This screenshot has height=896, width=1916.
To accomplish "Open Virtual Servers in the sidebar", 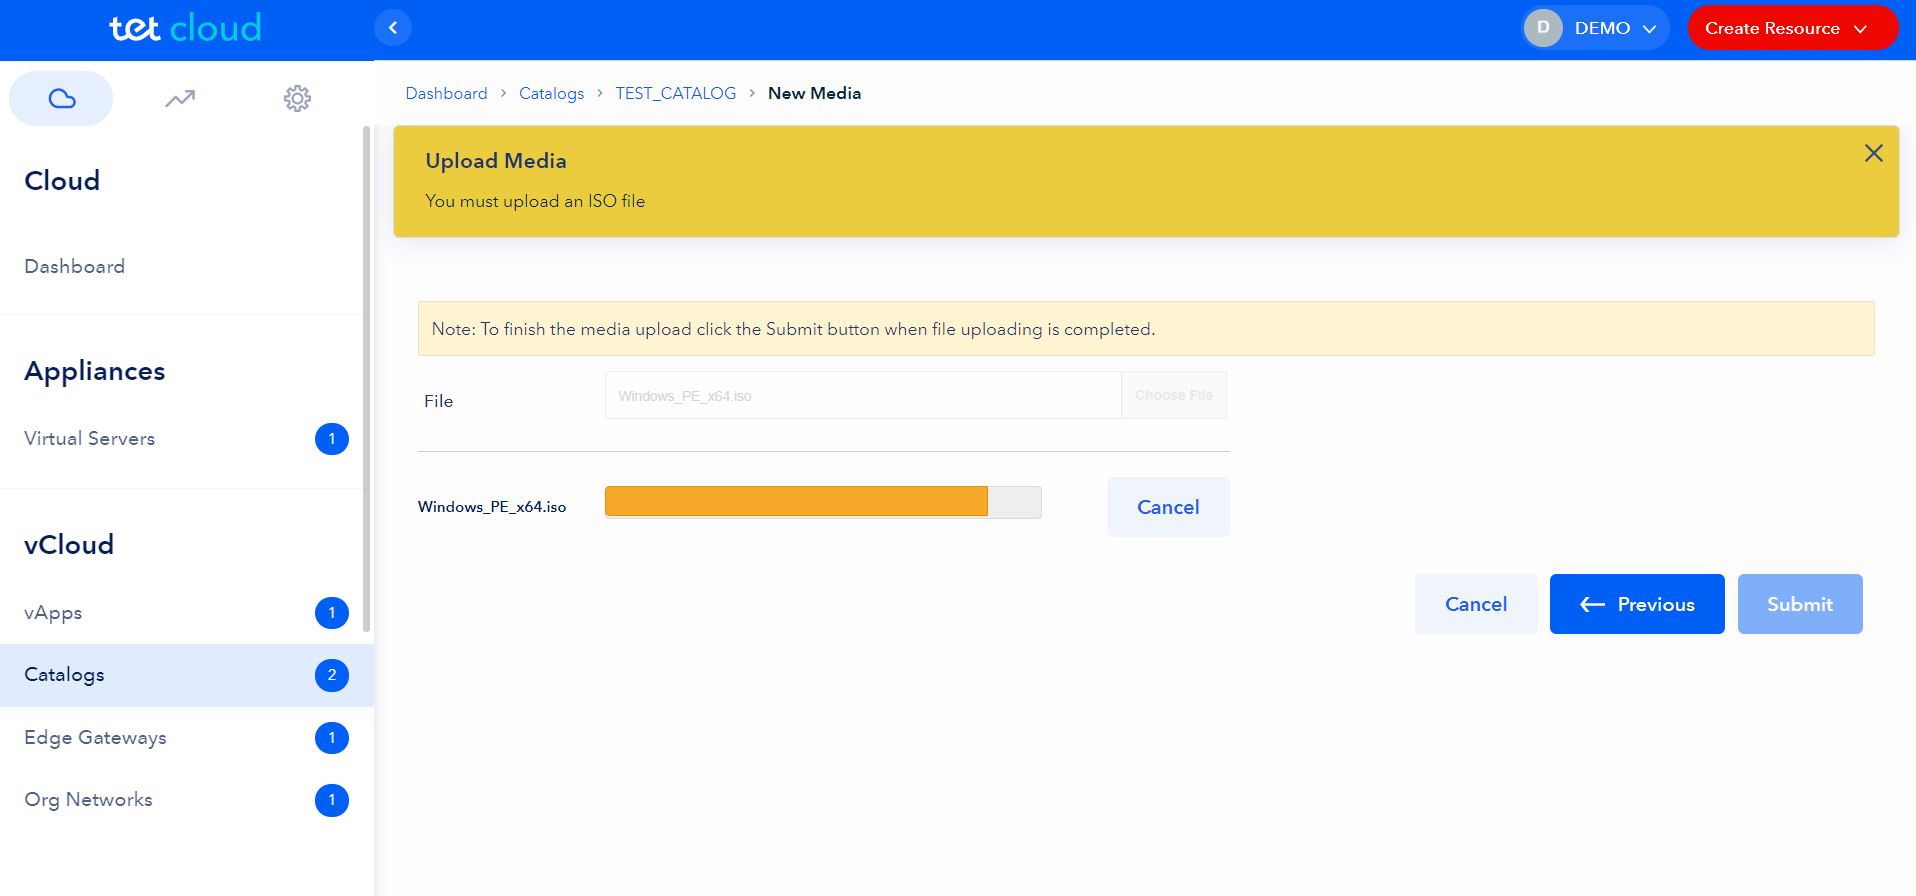I will (90, 438).
